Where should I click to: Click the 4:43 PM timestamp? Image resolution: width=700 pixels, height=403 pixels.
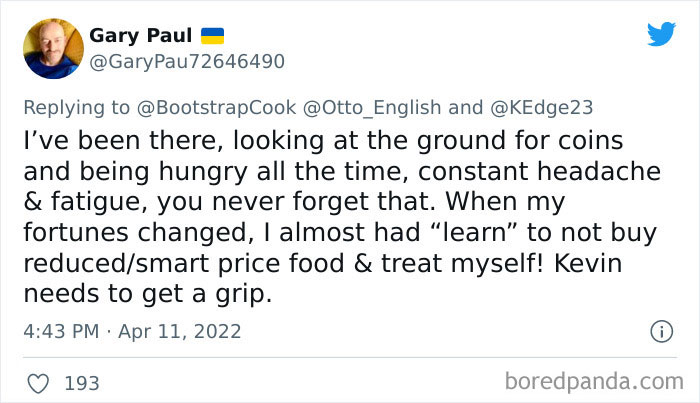(62, 331)
